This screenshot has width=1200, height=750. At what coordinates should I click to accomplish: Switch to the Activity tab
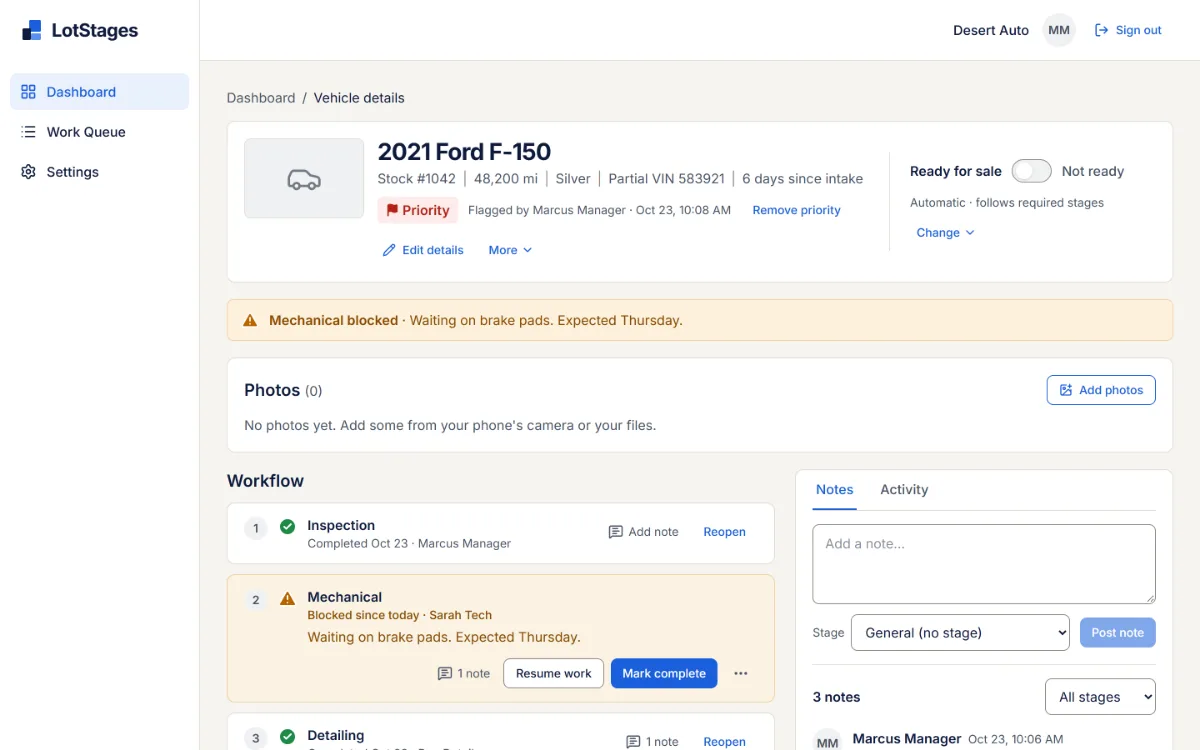(x=904, y=490)
